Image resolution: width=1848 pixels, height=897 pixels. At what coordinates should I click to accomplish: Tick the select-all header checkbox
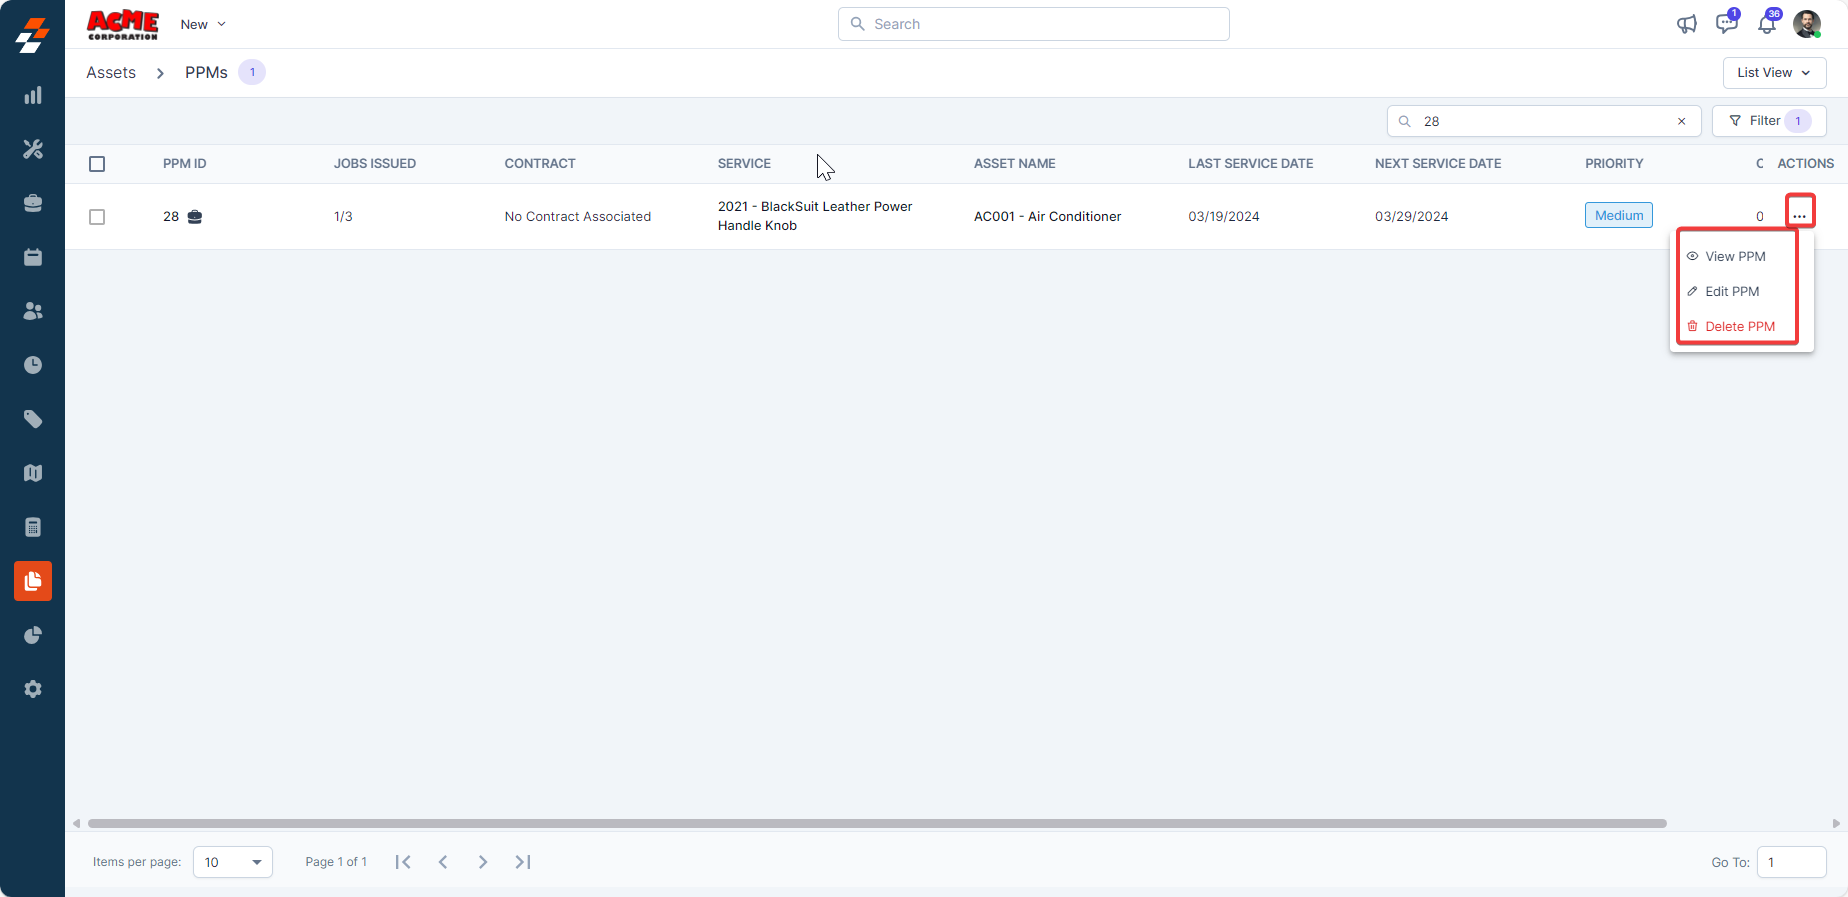97,164
